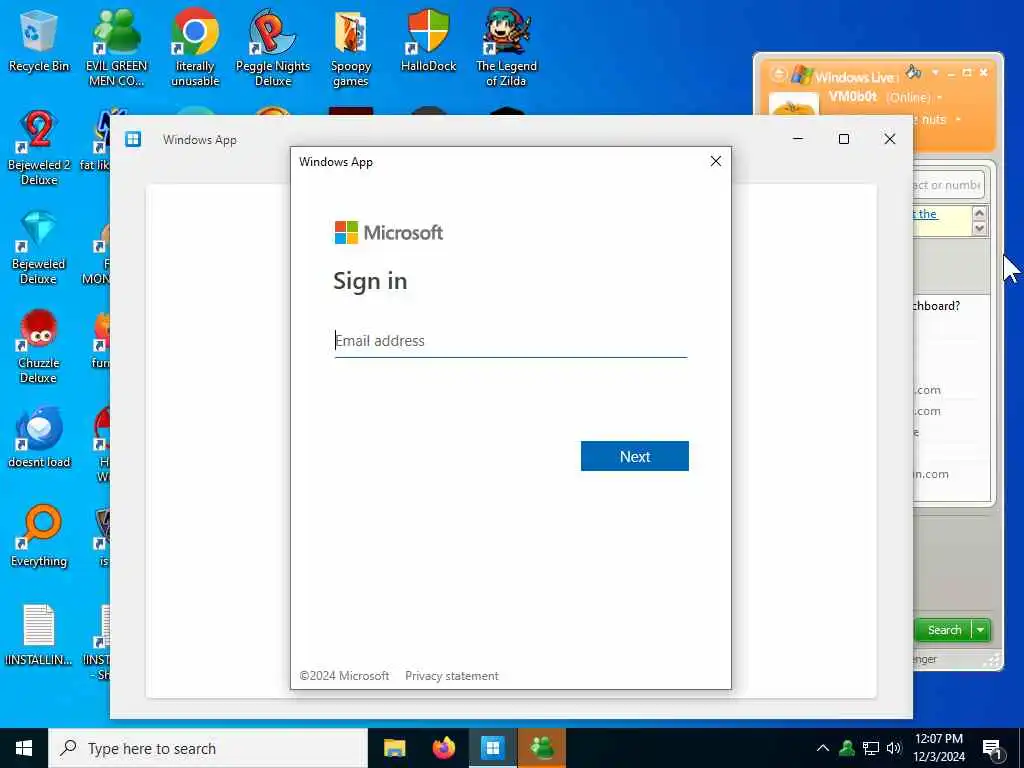This screenshot has width=1024, height=768.
Task: Open Messenger title bar menu dropdown arrow
Action: (935, 72)
